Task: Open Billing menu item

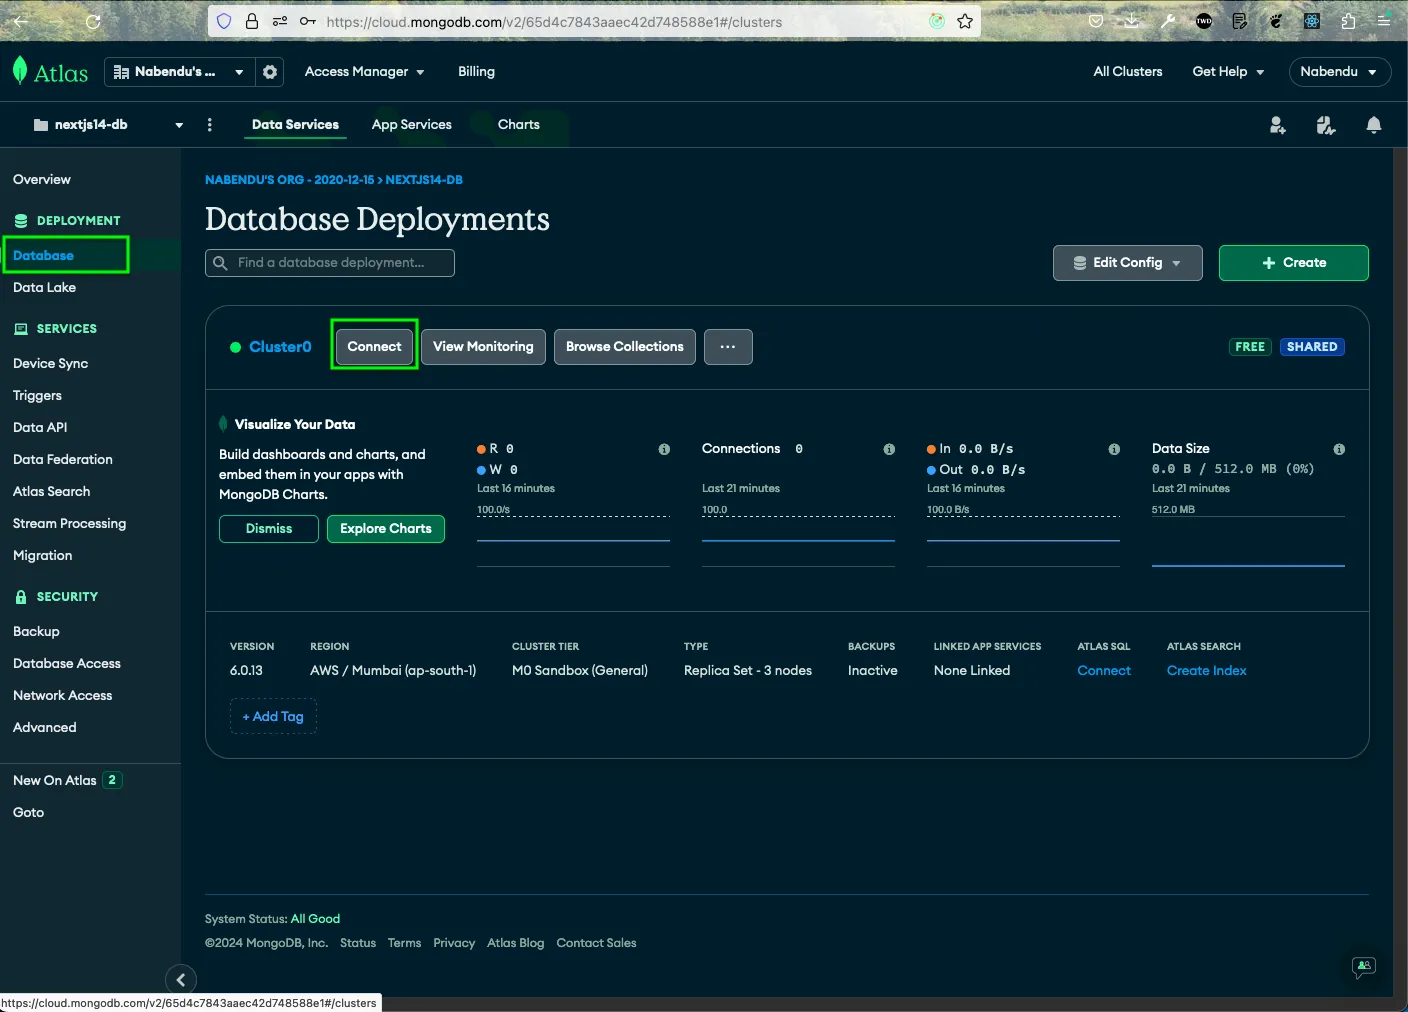Action: point(476,72)
